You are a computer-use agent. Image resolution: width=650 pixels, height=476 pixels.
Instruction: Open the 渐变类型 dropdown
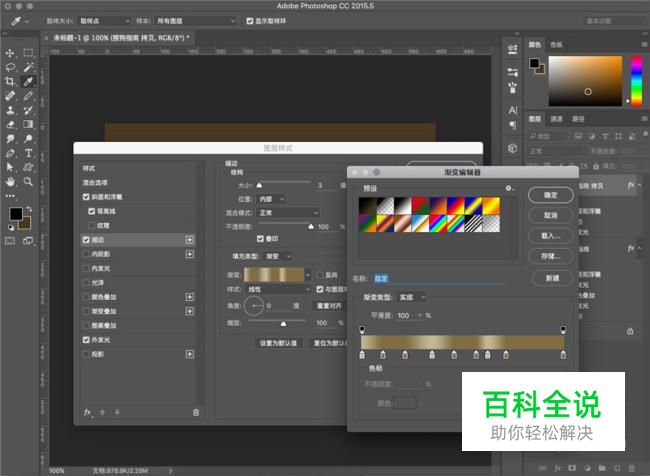pyautogui.click(x=413, y=297)
